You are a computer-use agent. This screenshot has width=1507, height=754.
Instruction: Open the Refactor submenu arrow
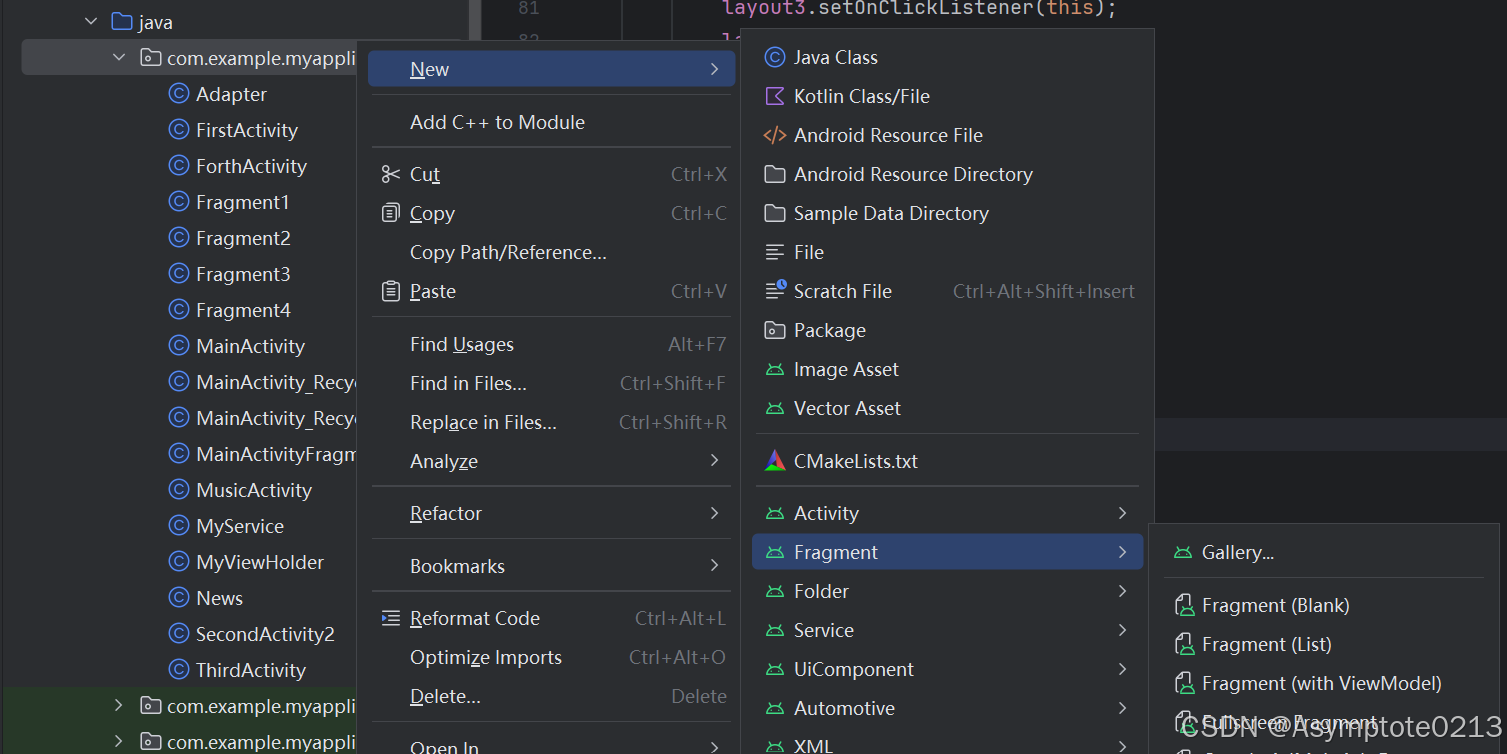pos(714,513)
